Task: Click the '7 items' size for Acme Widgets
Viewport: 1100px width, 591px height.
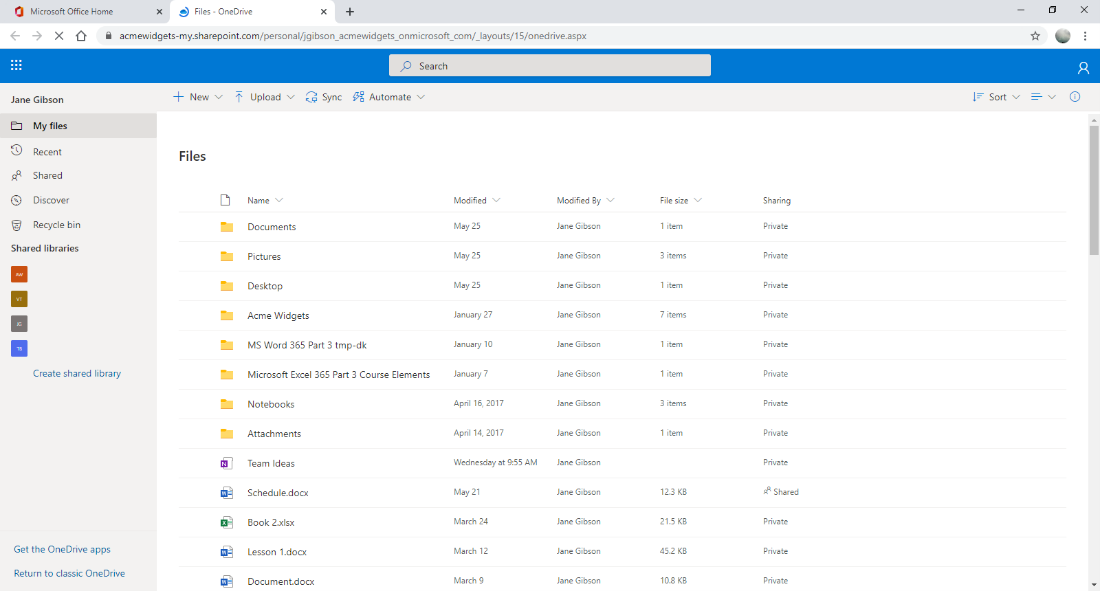Action: 673,314
